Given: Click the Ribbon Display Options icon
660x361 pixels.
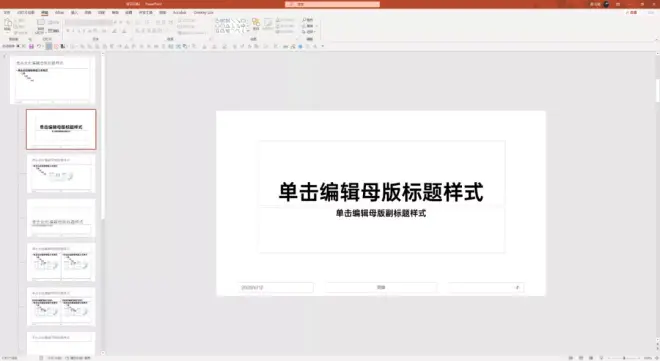Looking at the screenshot, I should click(618, 4).
